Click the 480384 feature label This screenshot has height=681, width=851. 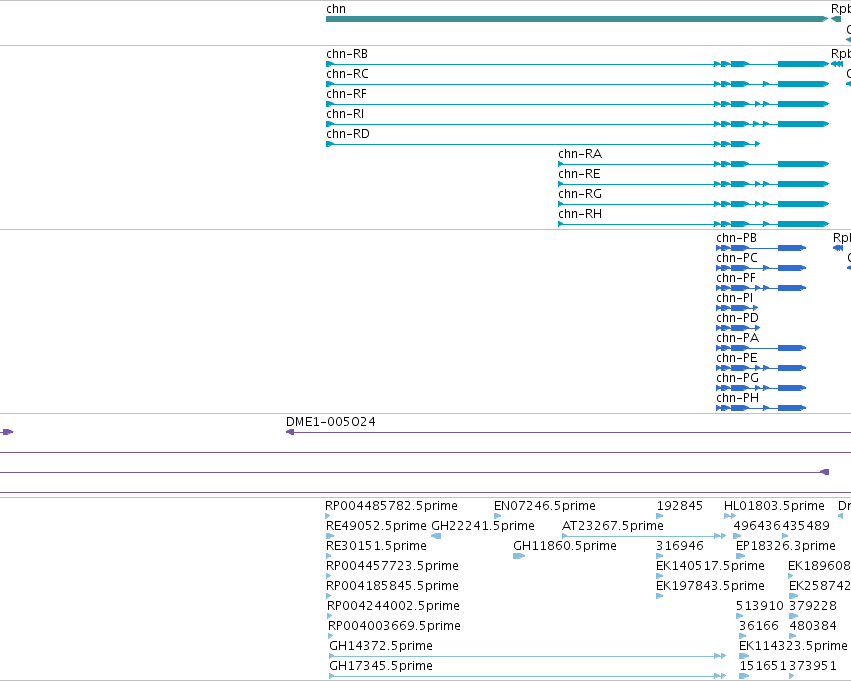pos(813,627)
